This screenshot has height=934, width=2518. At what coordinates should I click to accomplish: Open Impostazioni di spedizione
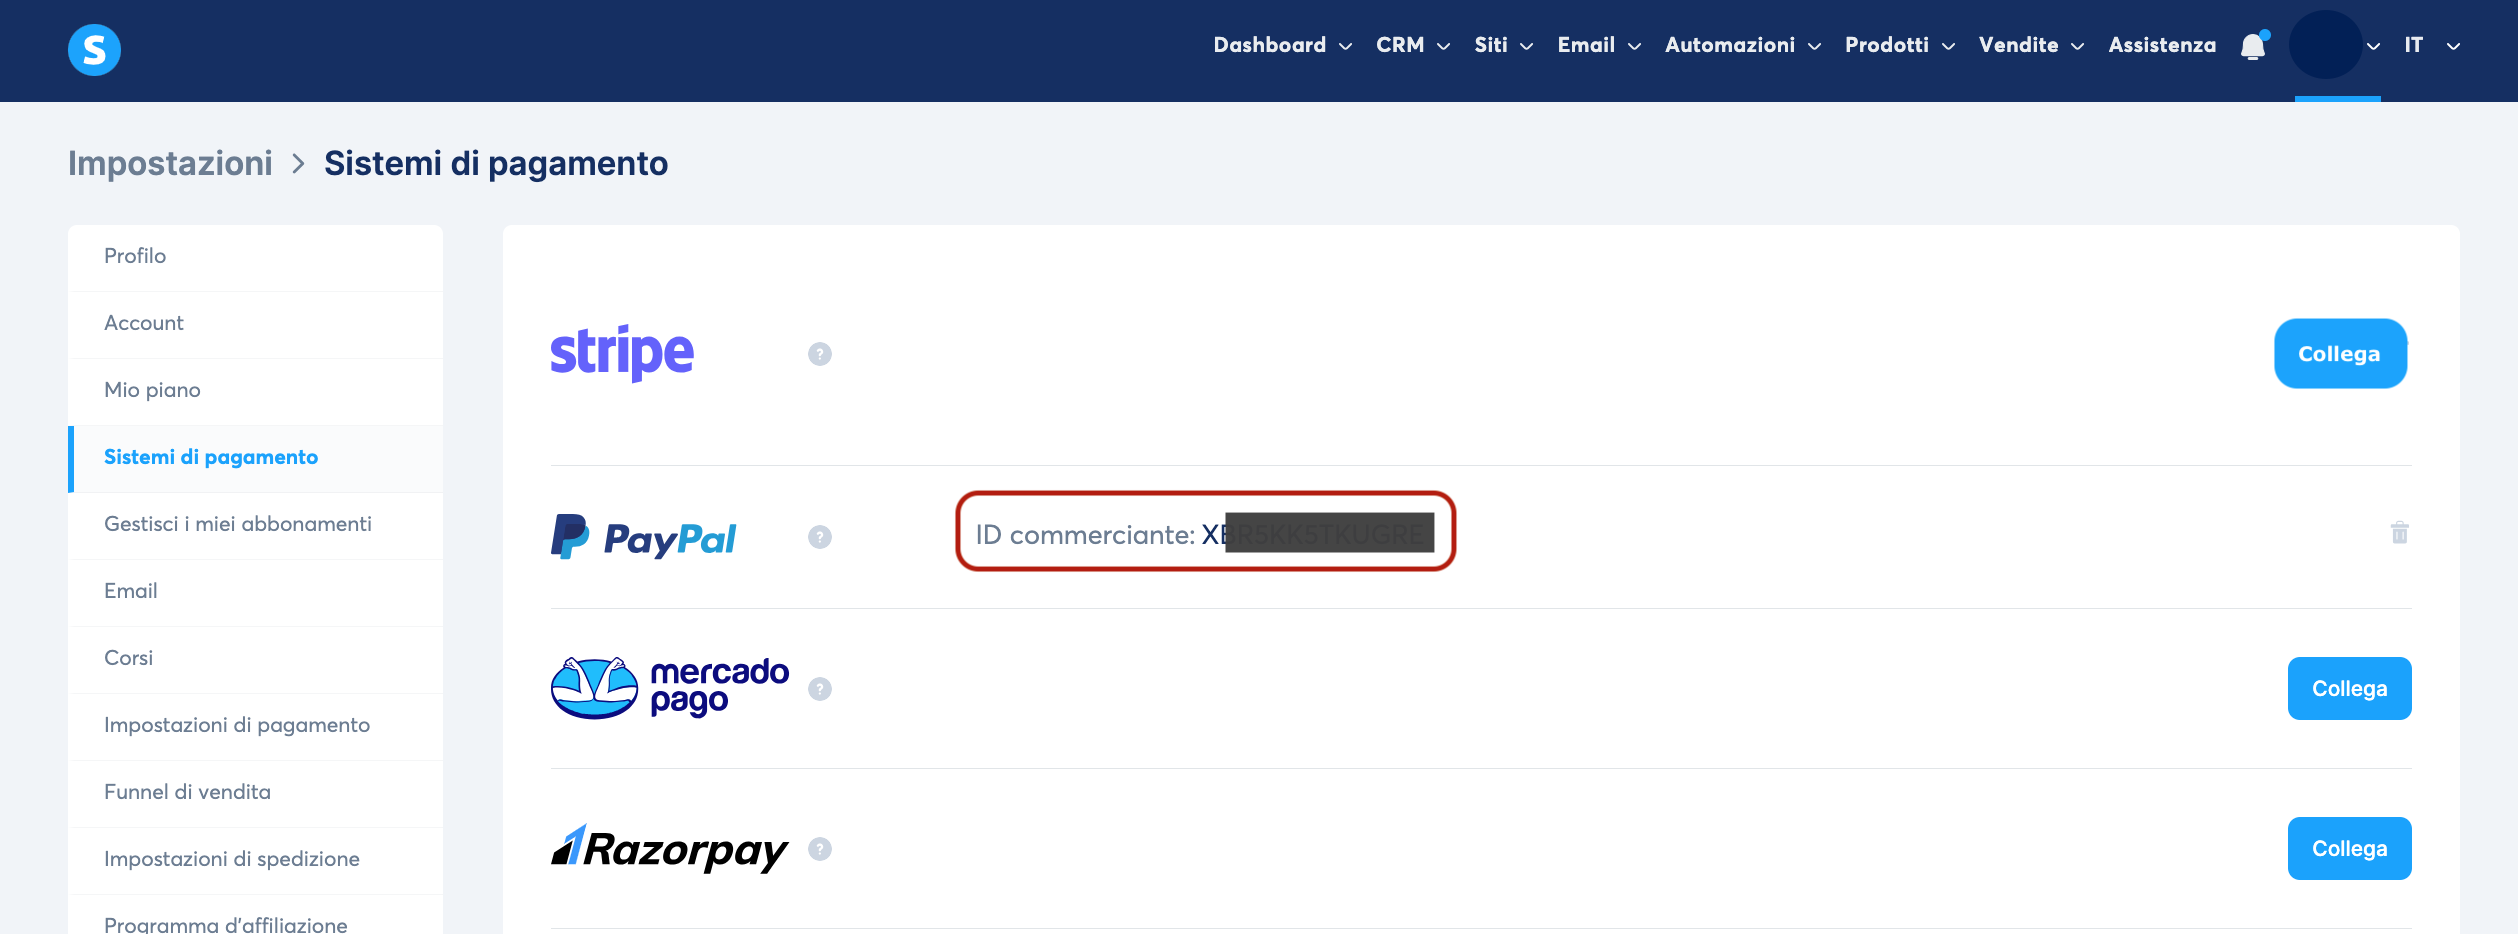click(256, 859)
